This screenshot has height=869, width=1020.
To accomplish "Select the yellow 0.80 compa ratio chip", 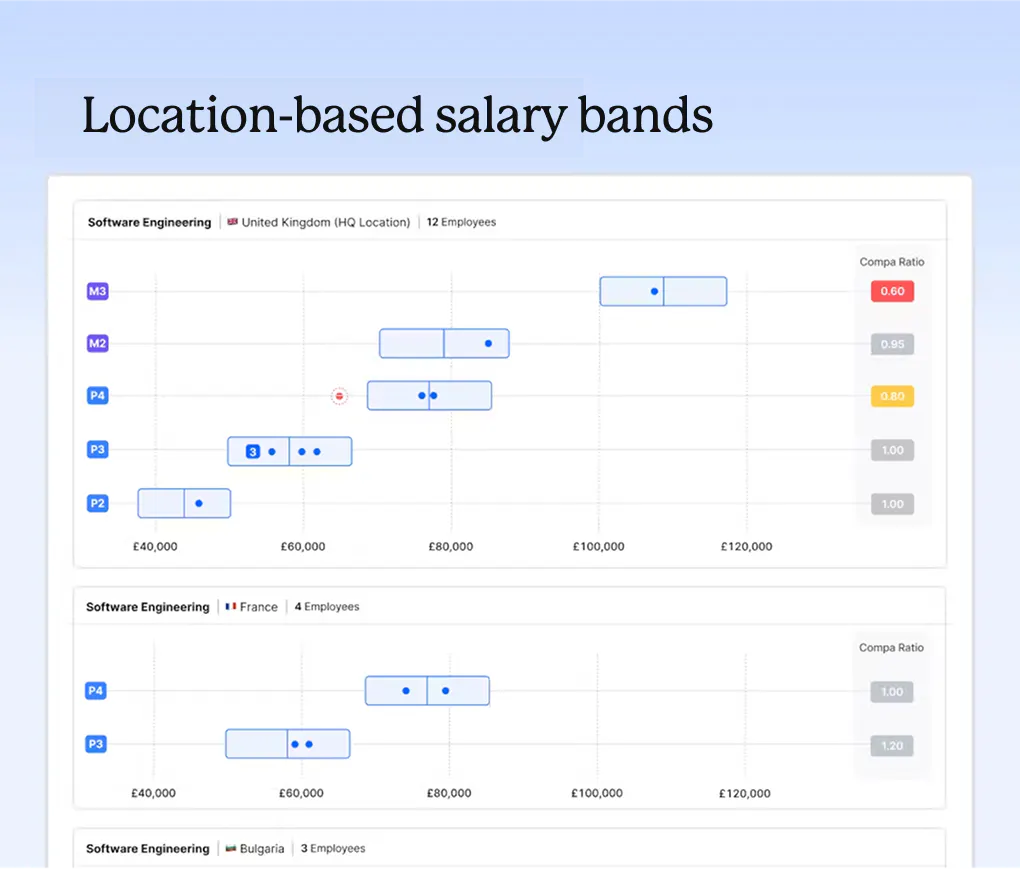I will [x=891, y=396].
